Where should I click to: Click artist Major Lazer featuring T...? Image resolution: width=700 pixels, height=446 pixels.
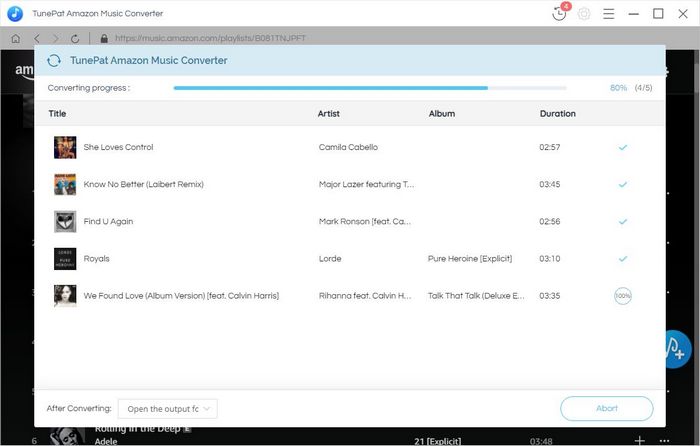point(367,184)
